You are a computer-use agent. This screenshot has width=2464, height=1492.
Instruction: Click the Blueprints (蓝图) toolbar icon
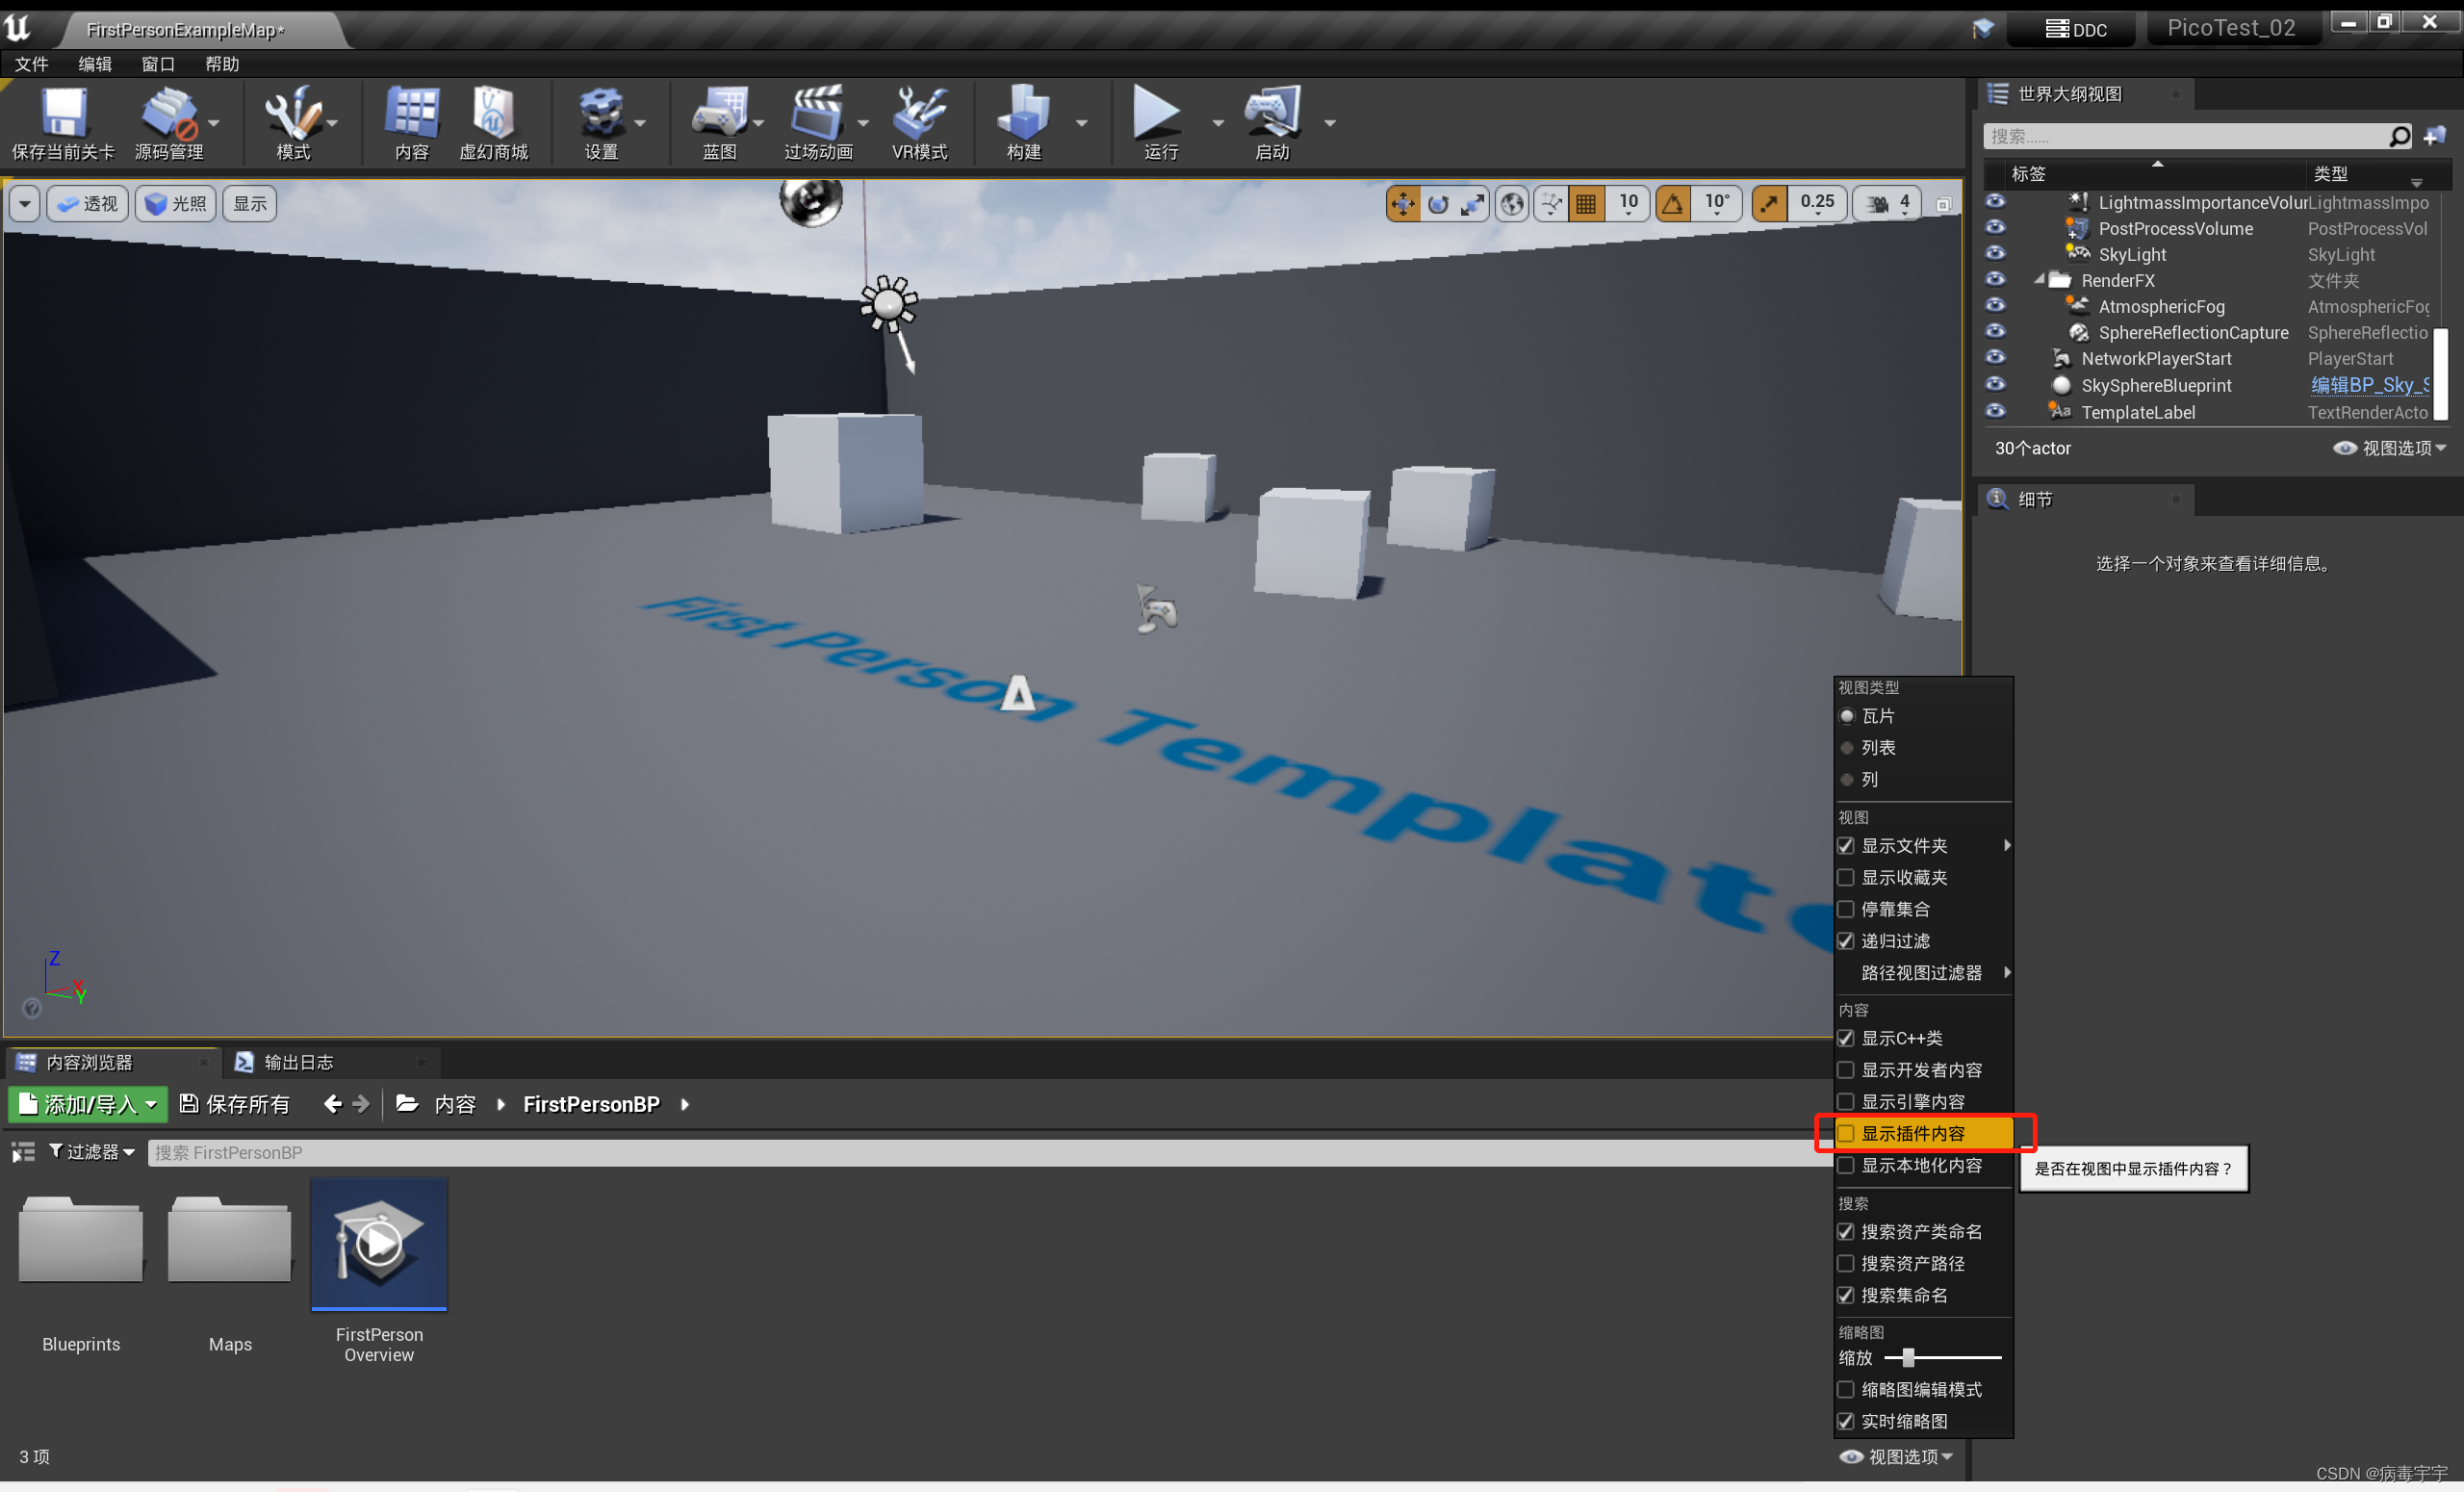point(719,112)
